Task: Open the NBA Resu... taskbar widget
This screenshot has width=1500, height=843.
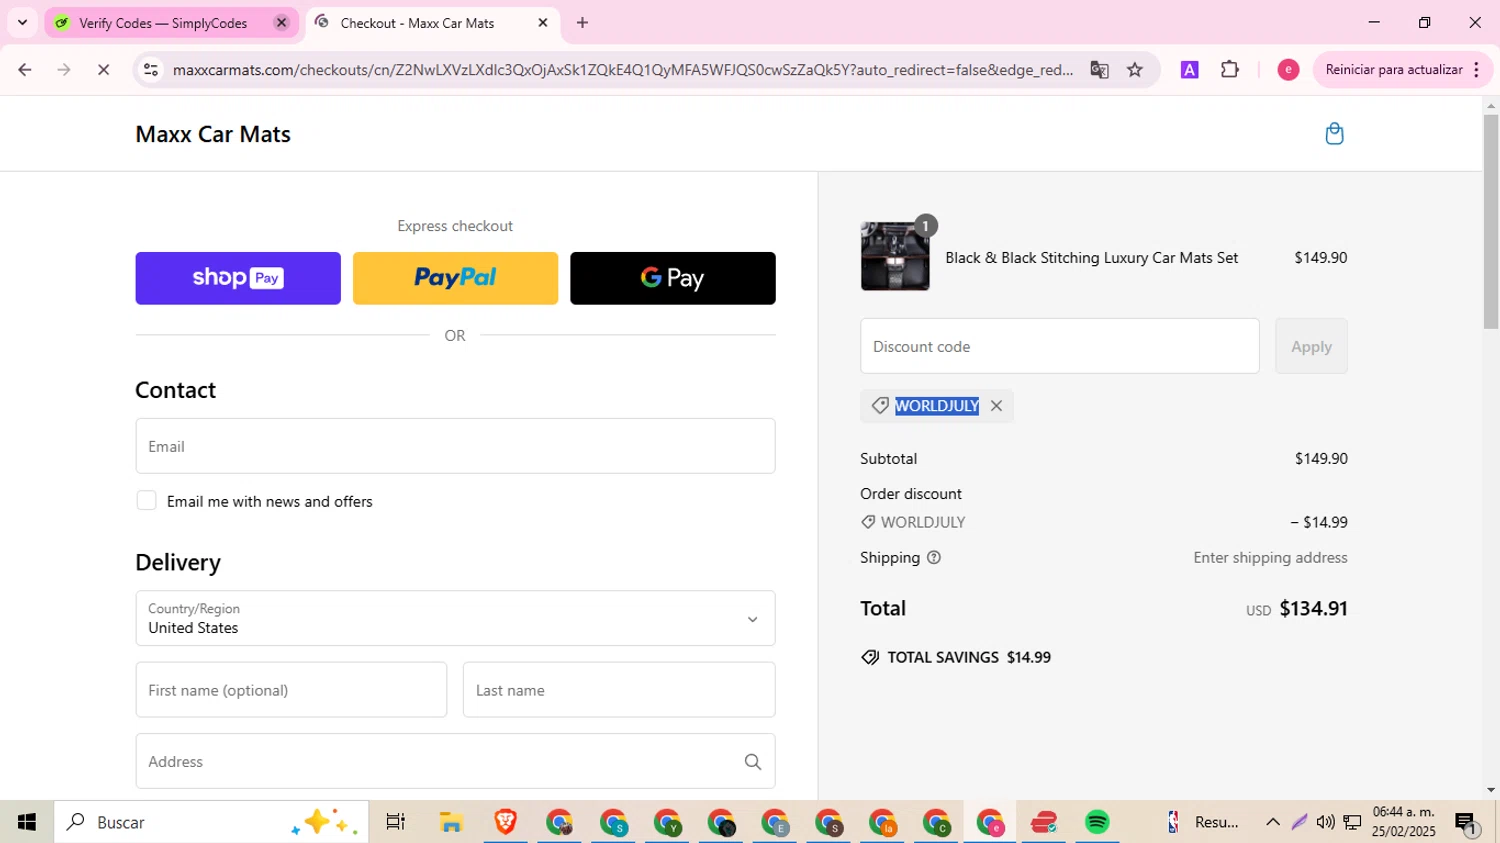Action: click(x=1202, y=822)
